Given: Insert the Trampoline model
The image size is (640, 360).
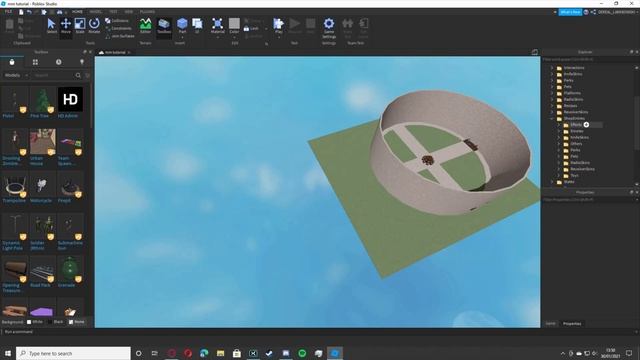Looking at the screenshot, I should coord(15,187).
